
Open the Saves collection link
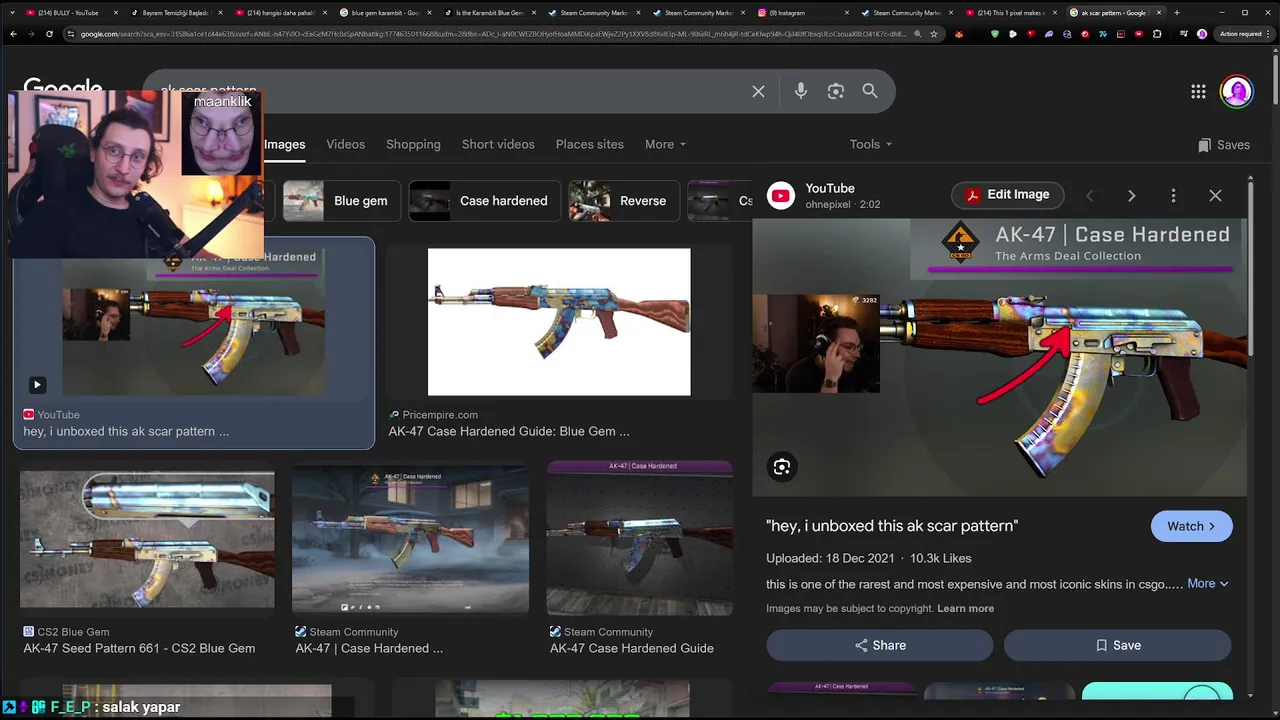coord(1224,145)
